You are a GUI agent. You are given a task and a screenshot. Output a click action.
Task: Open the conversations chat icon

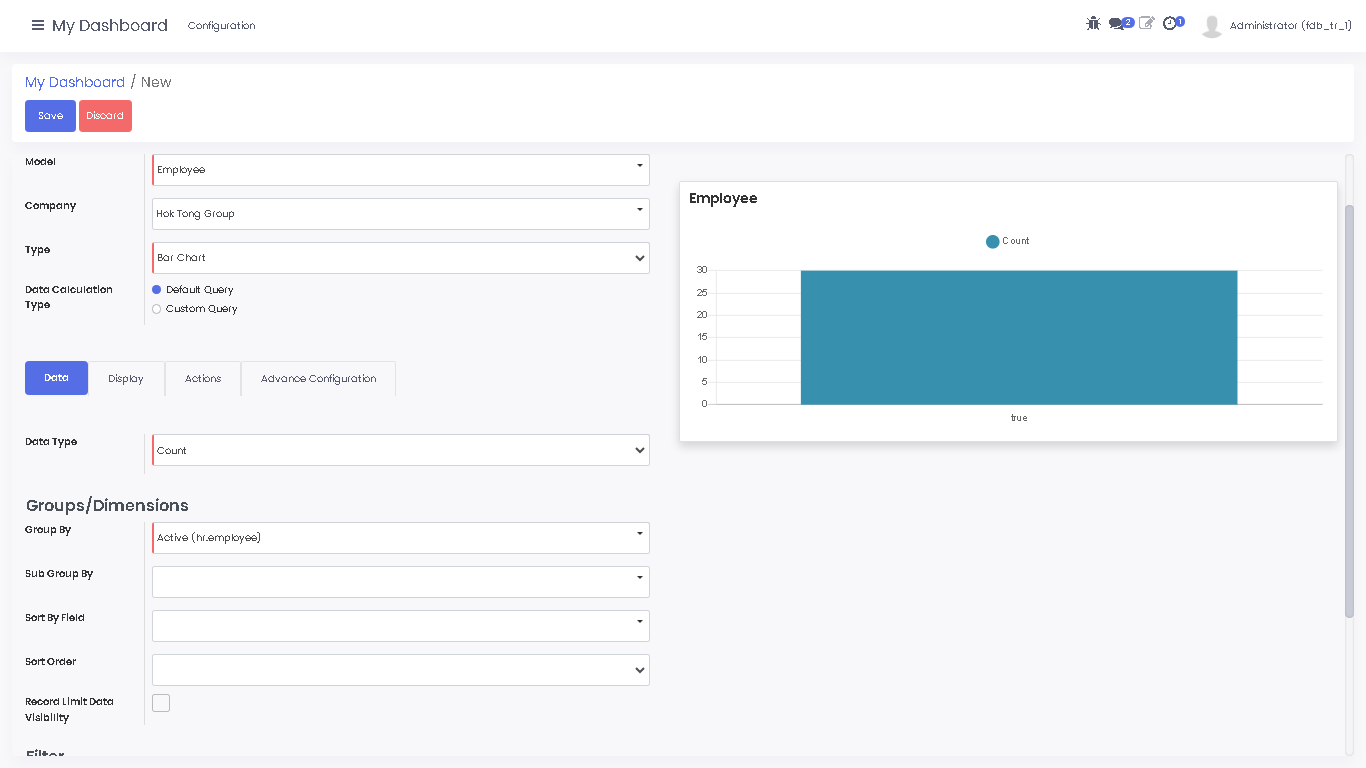click(1117, 24)
